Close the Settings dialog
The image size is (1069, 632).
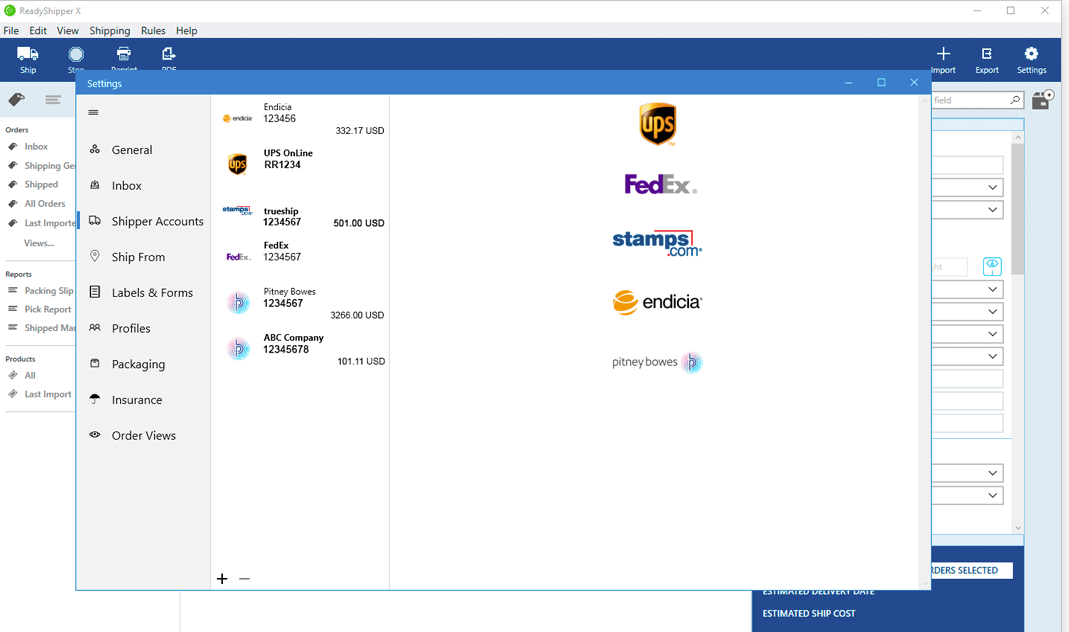[x=914, y=82]
